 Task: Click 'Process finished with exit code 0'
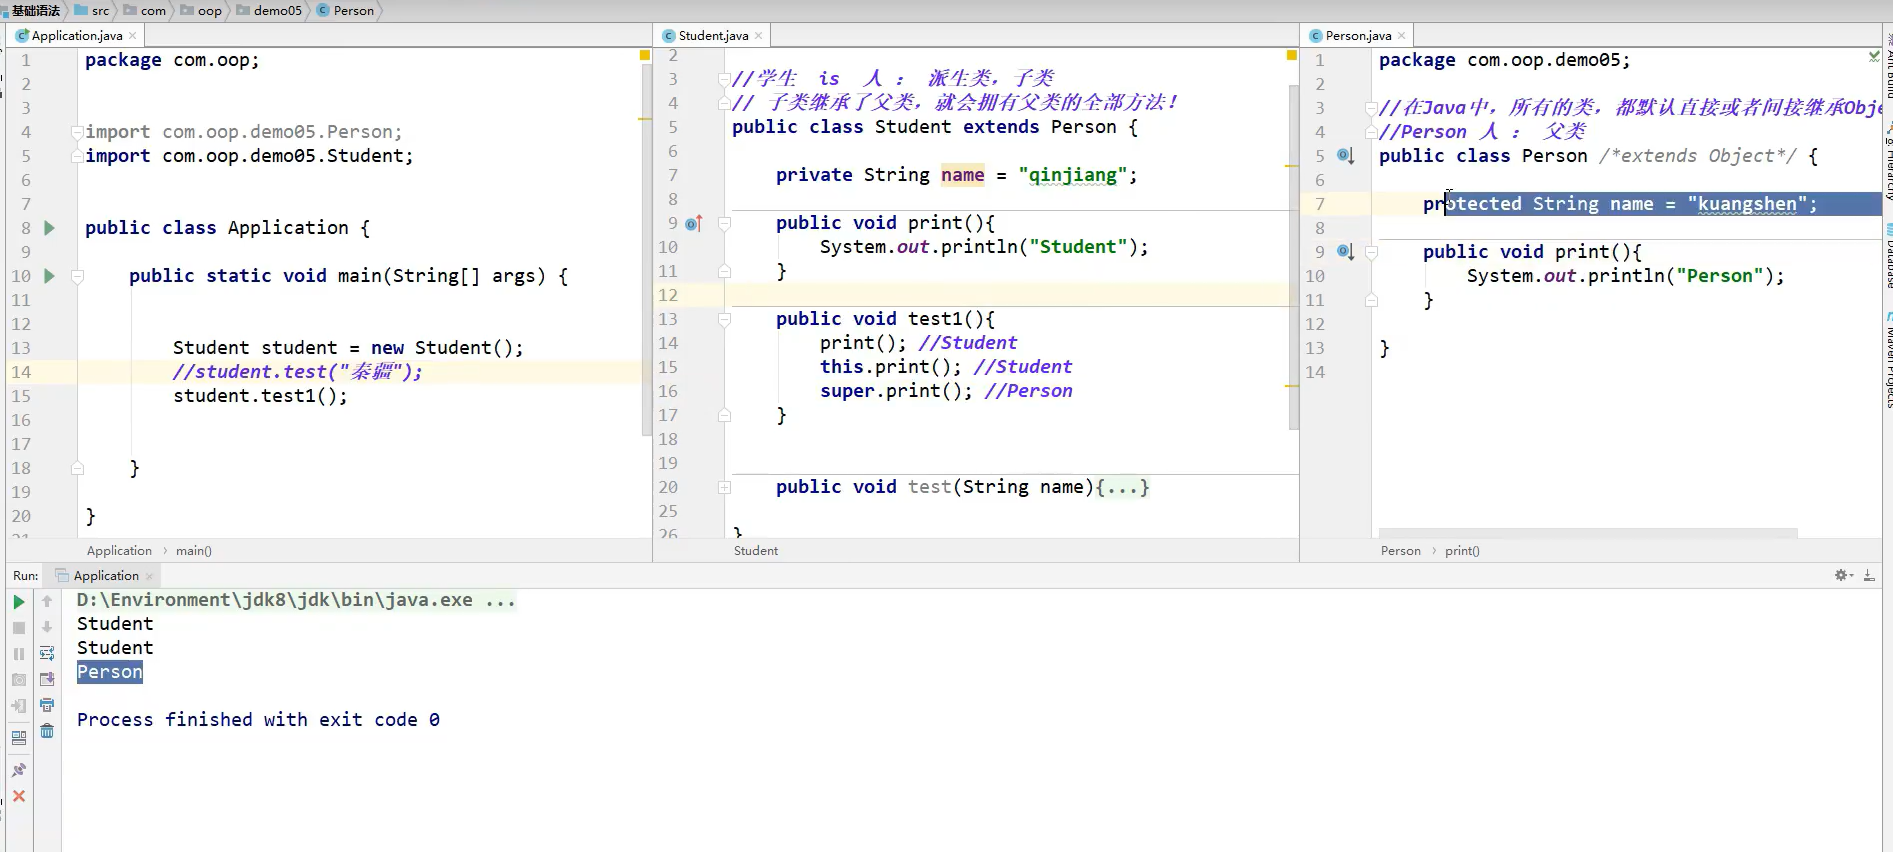coord(258,720)
